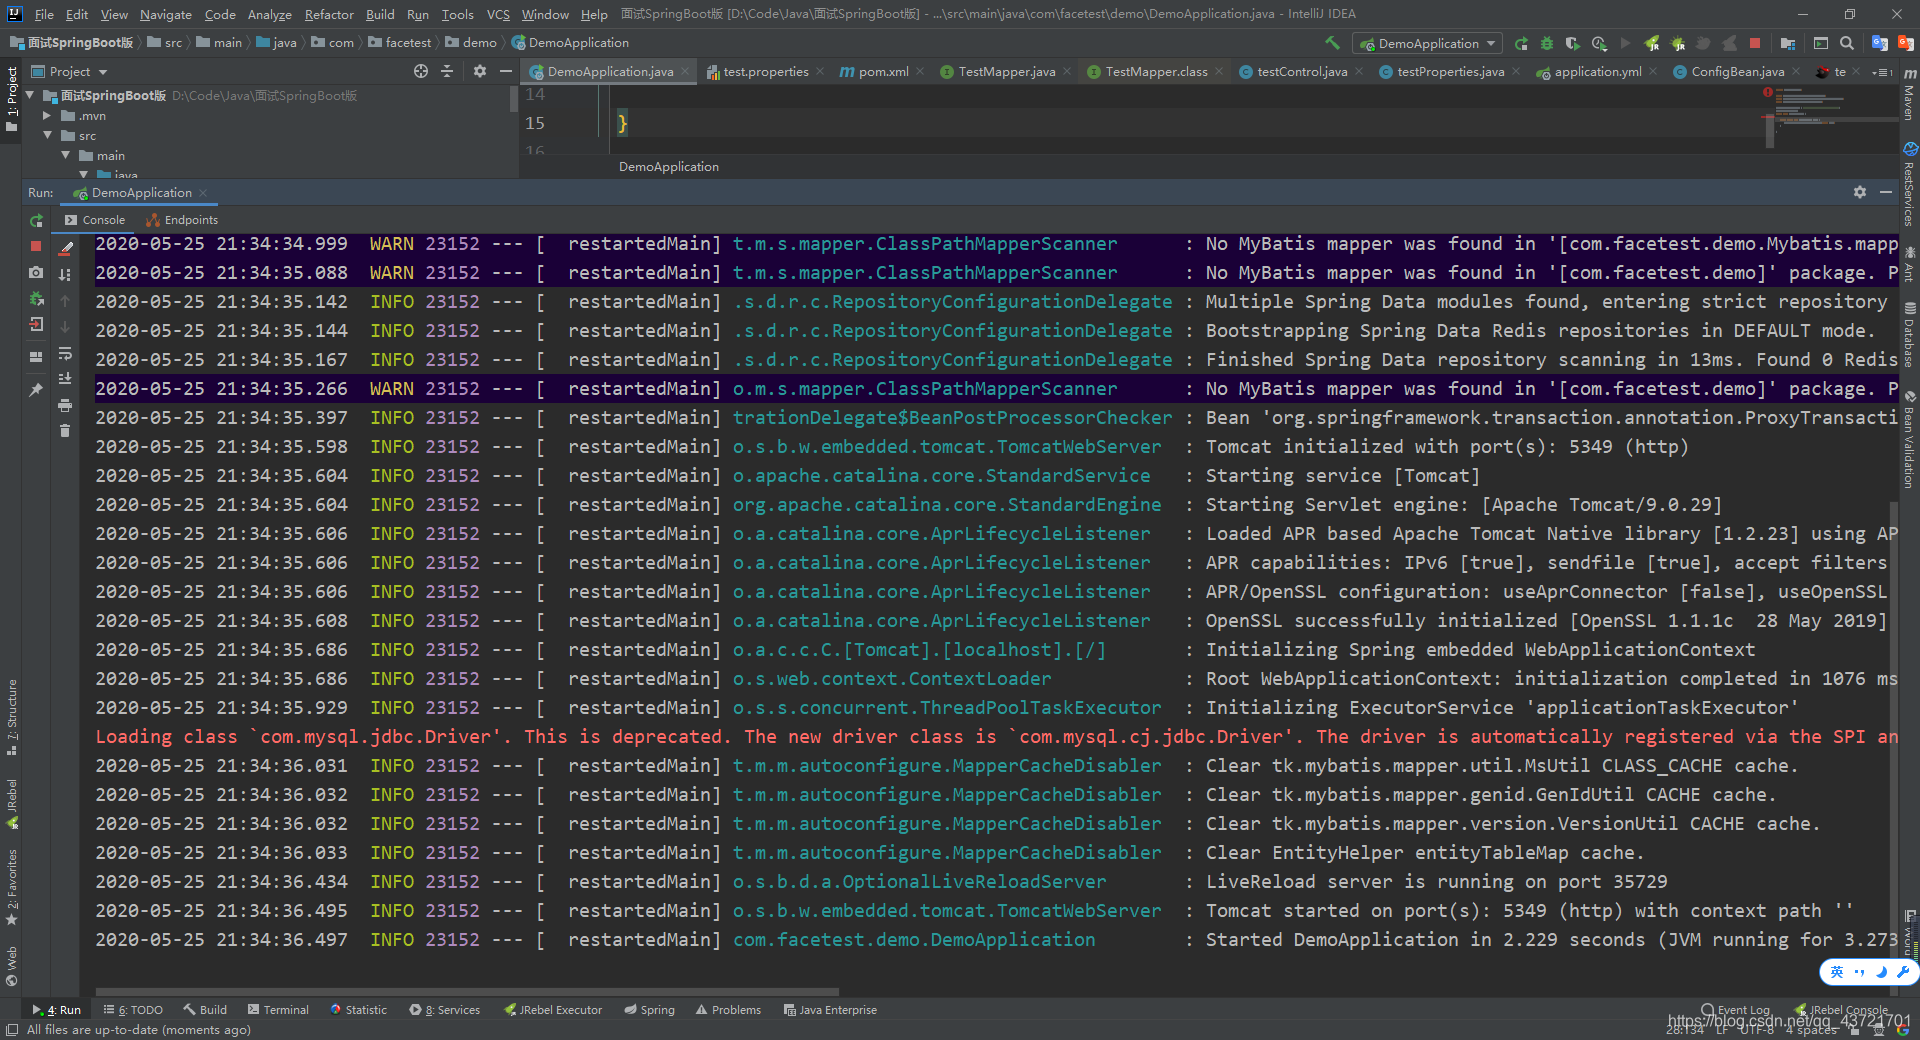Rerun DemoApplication from the main toolbar
The width and height of the screenshot is (1920, 1040).
1521,43
